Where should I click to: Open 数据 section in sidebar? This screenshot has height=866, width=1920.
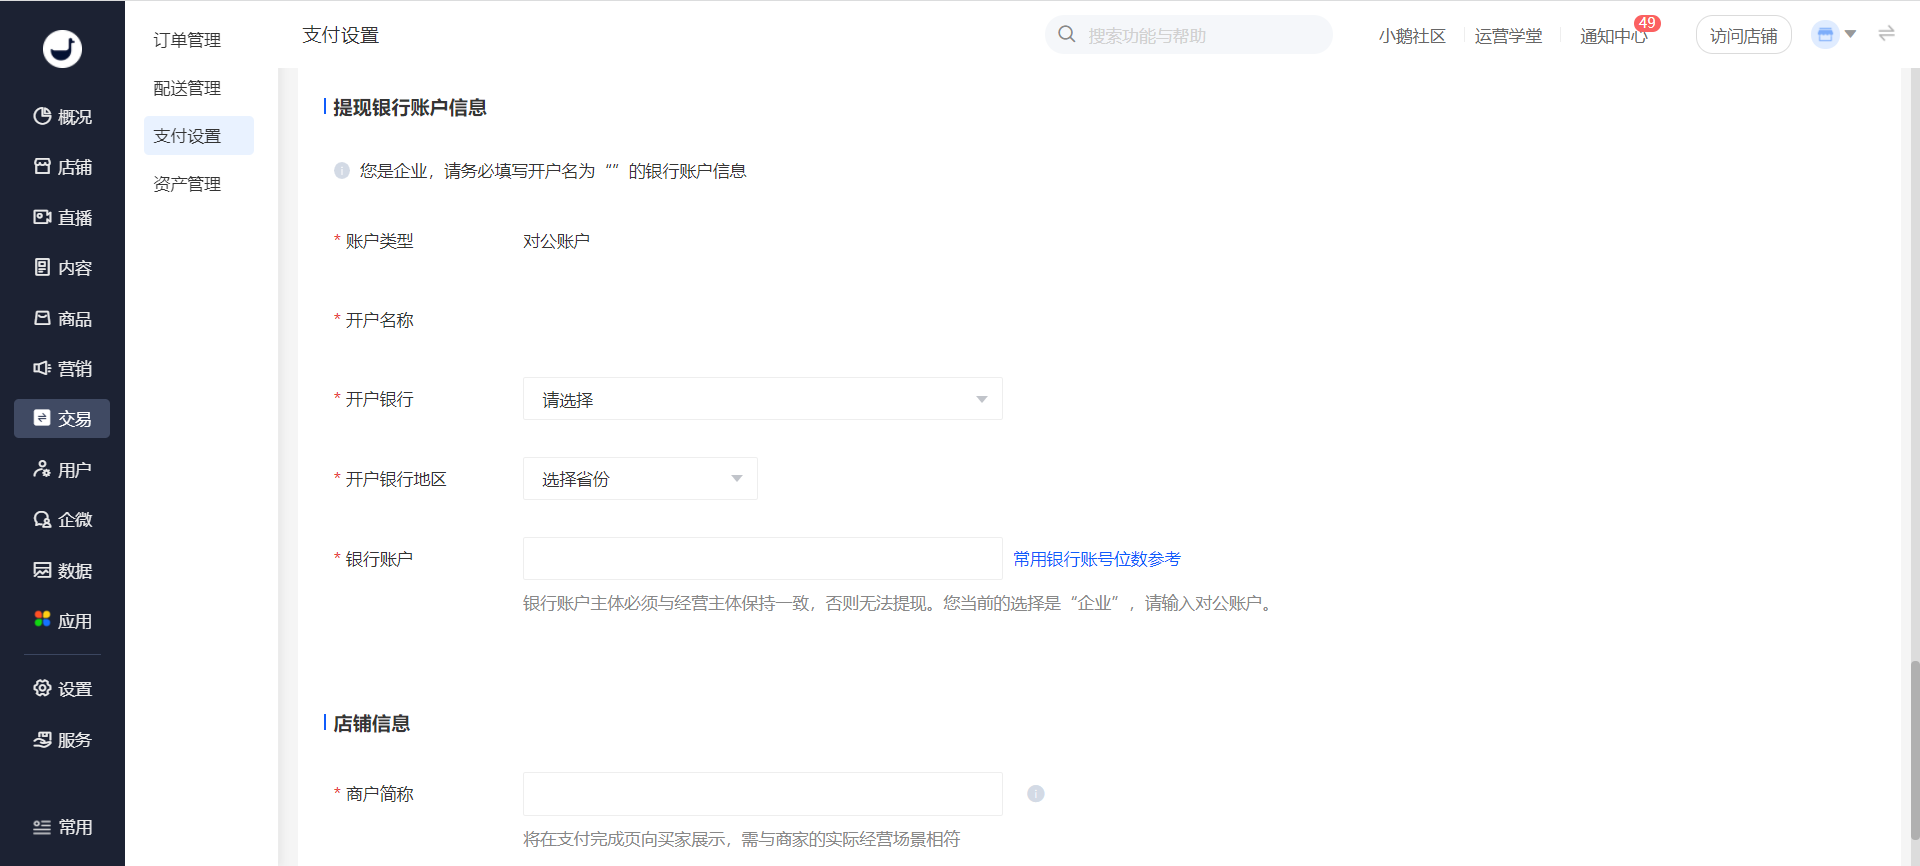click(x=62, y=571)
